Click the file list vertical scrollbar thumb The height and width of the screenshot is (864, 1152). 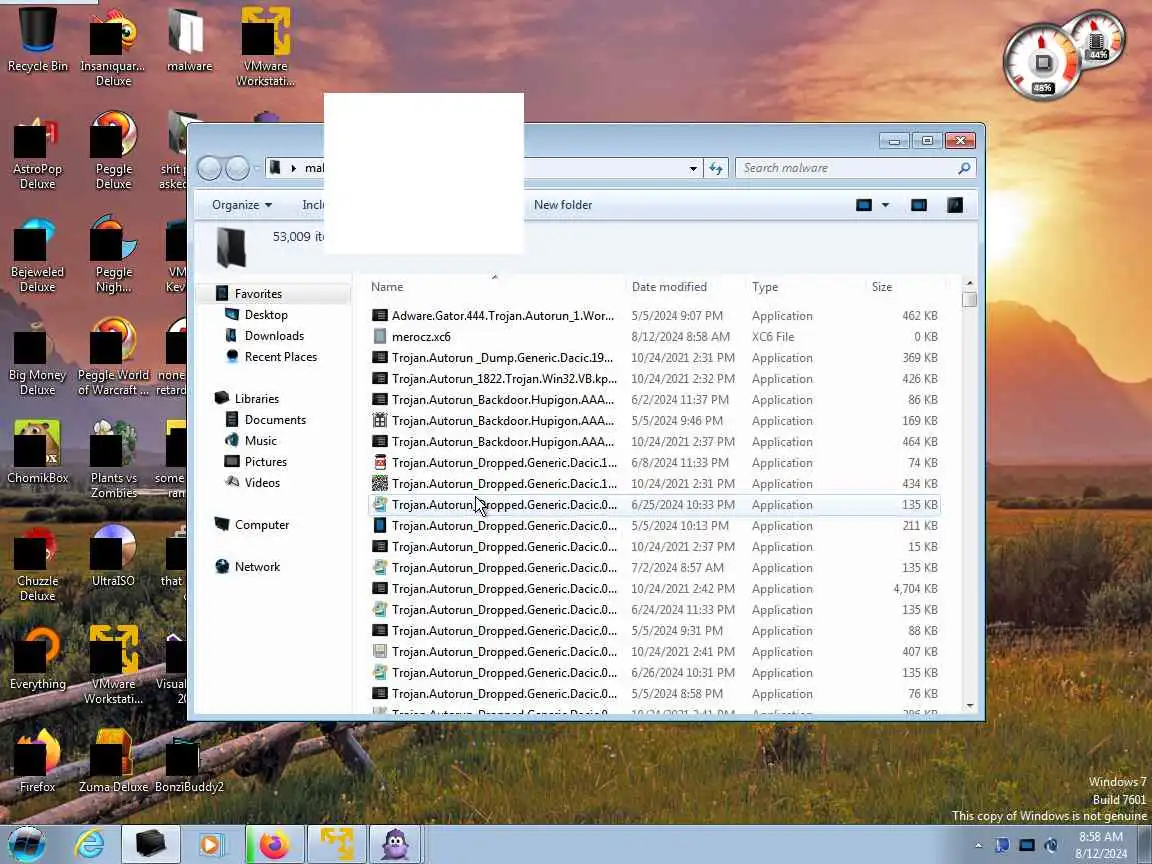click(970, 300)
